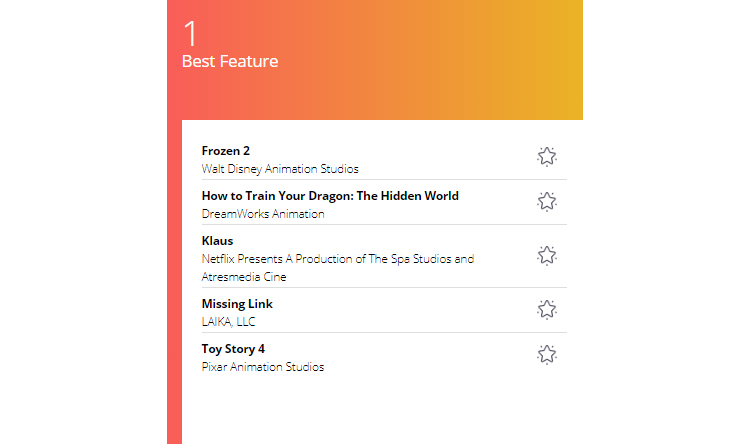Favorite How to Train Your Dragon with its star
This screenshot has height=444, width=750.
click(546, 201)
